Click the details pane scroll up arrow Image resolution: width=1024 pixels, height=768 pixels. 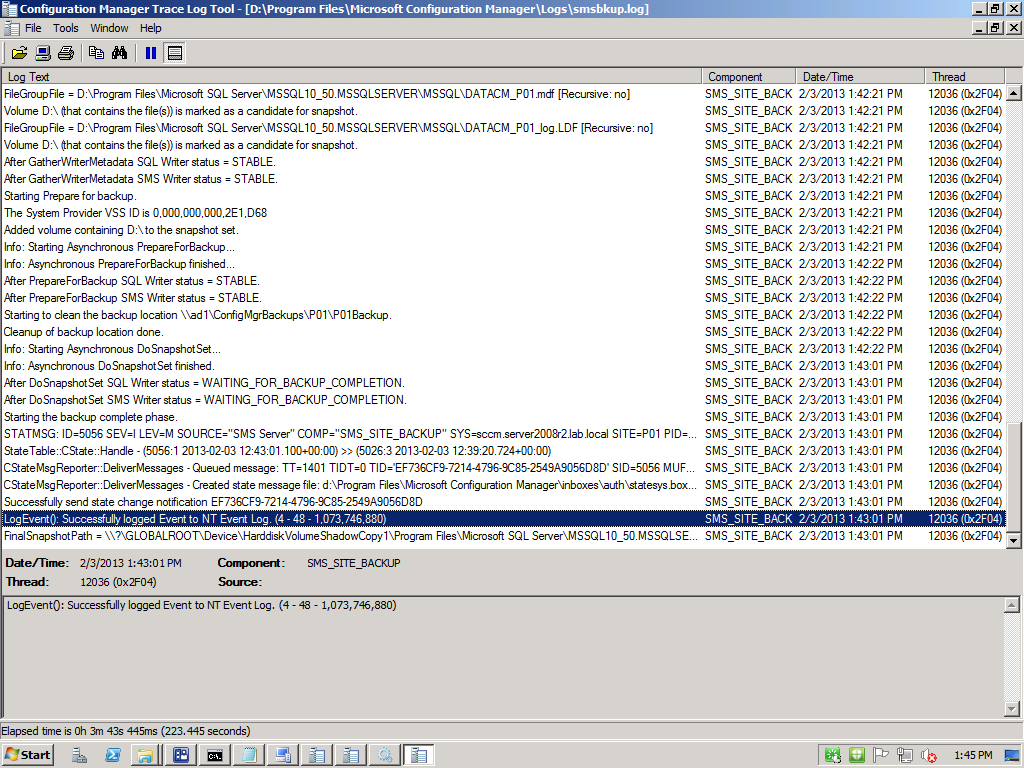(x=1011, y=605)
